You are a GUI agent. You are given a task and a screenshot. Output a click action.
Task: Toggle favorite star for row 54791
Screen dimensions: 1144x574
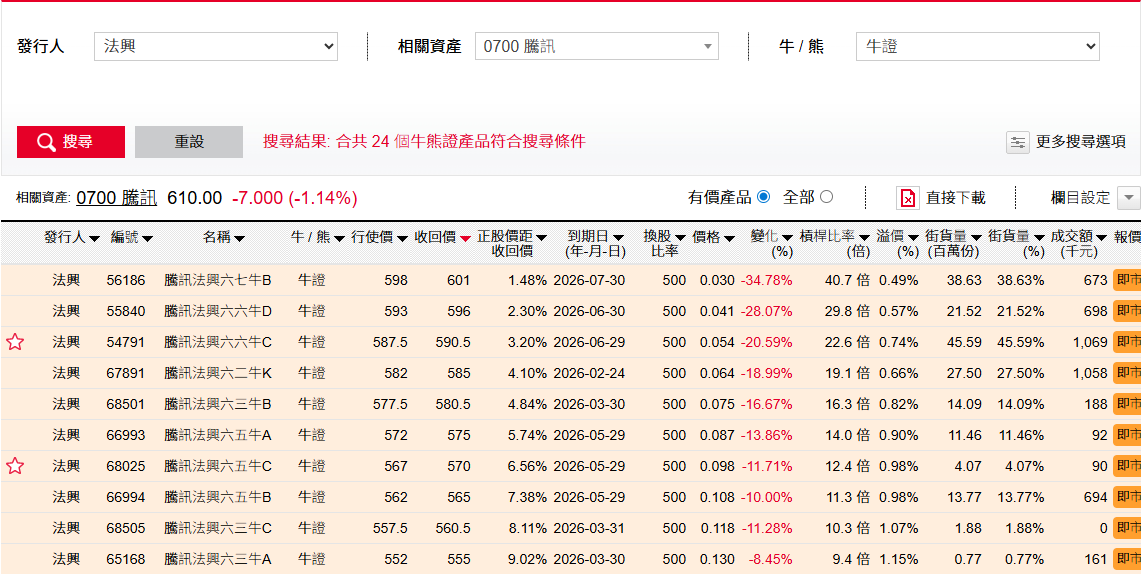click(x=15, y=341)
